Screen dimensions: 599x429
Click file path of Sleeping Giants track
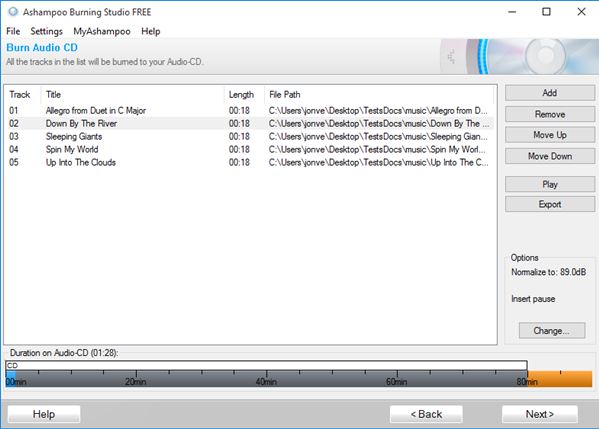pos(378,136)
